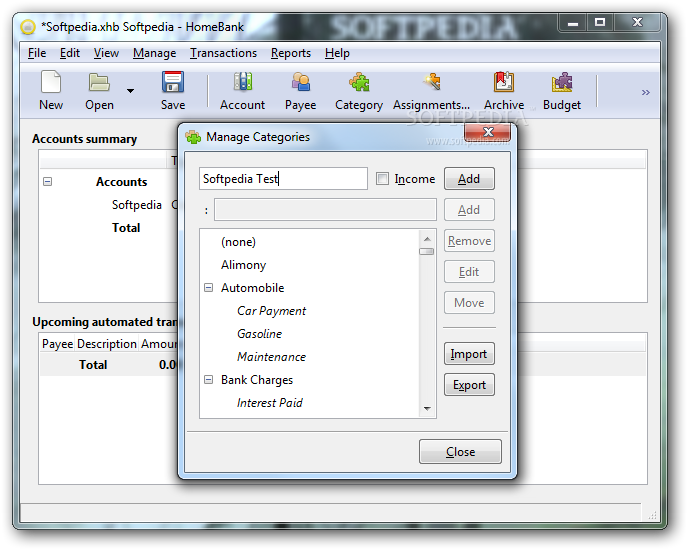Viewport: 688px width, 550px height.
Task: Click the Close button in Manage Categories
Action: (460, 452)
